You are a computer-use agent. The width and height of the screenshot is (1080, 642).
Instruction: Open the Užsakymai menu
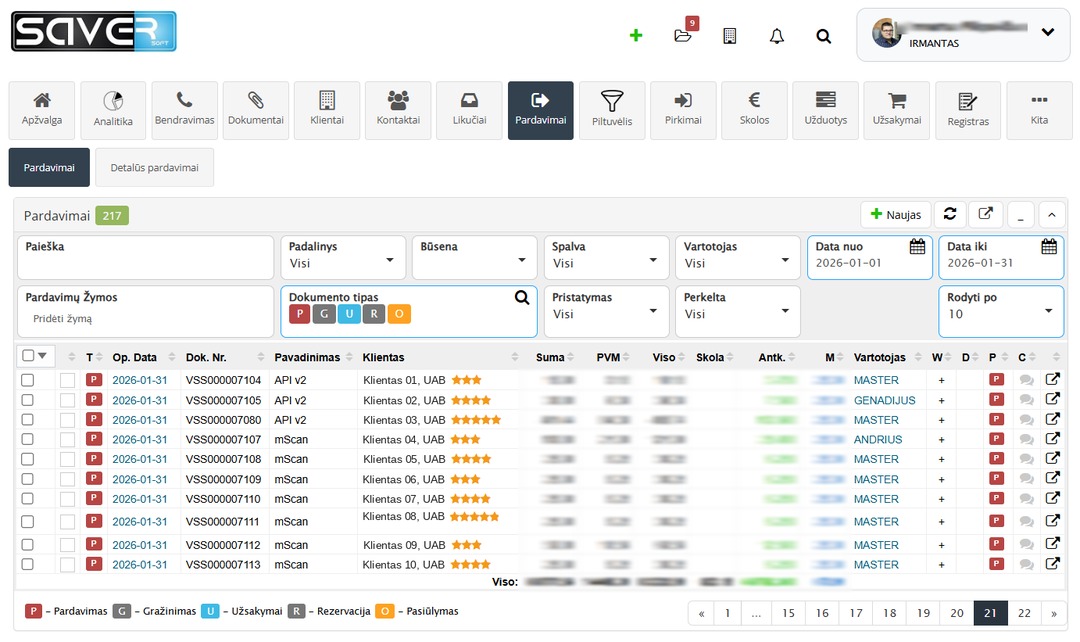coord(897,110)
